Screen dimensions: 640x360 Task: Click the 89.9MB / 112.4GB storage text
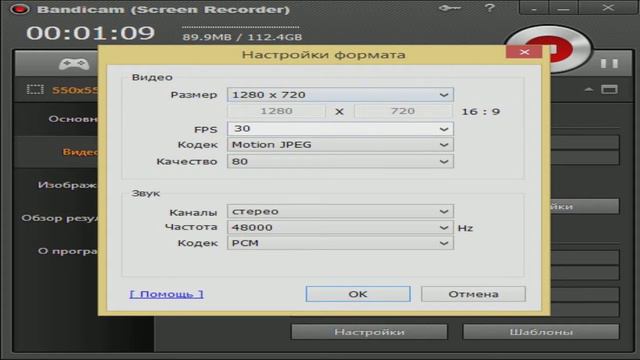click(x=242, y=37)
